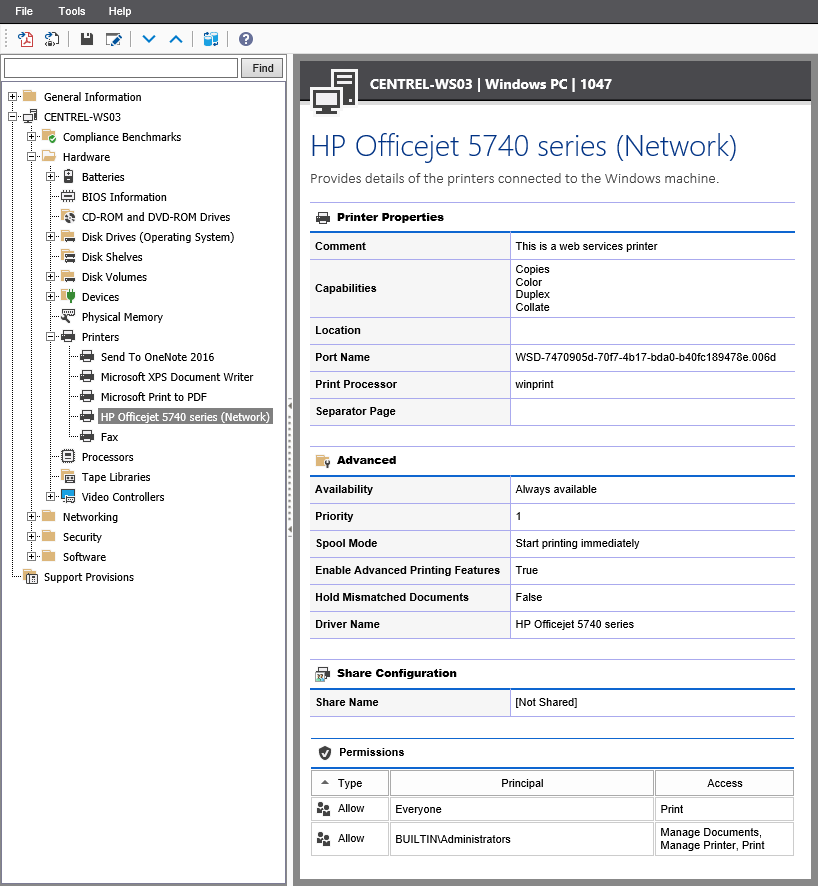
Task: Expand the Security folder node
Action: tap(32, 536)
